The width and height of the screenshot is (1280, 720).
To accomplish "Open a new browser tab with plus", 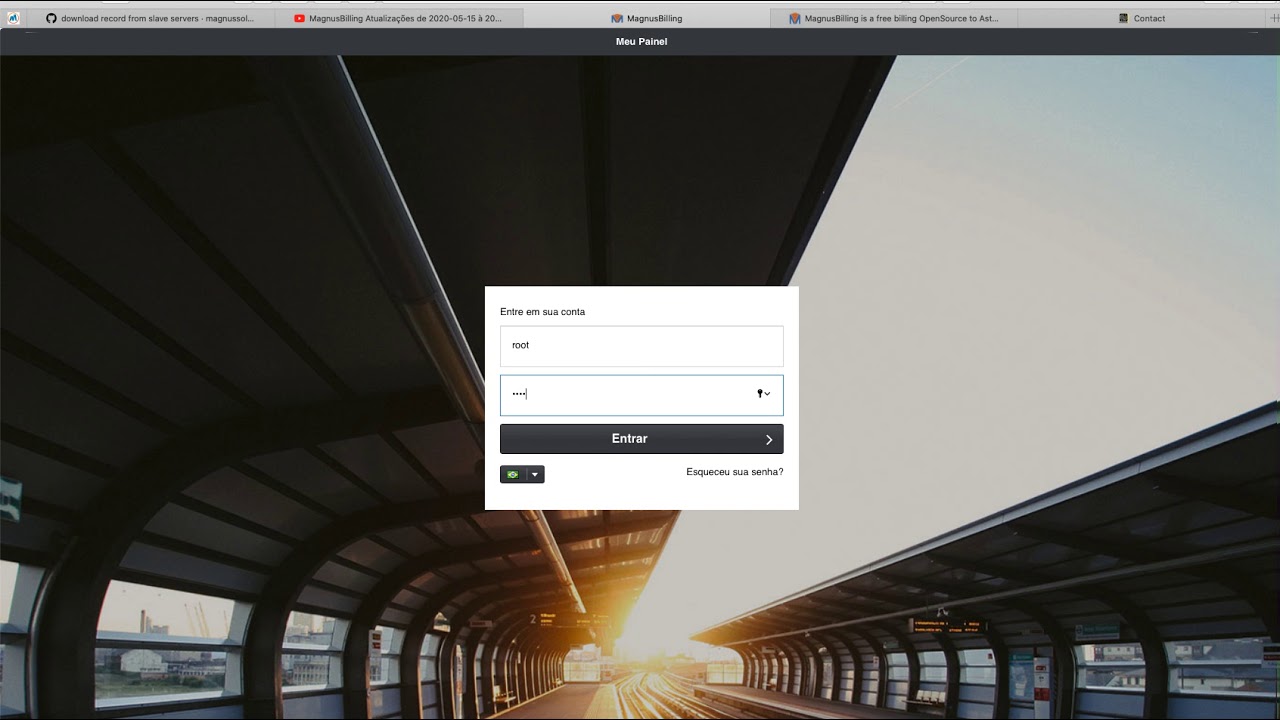I will coord(1272,18).
